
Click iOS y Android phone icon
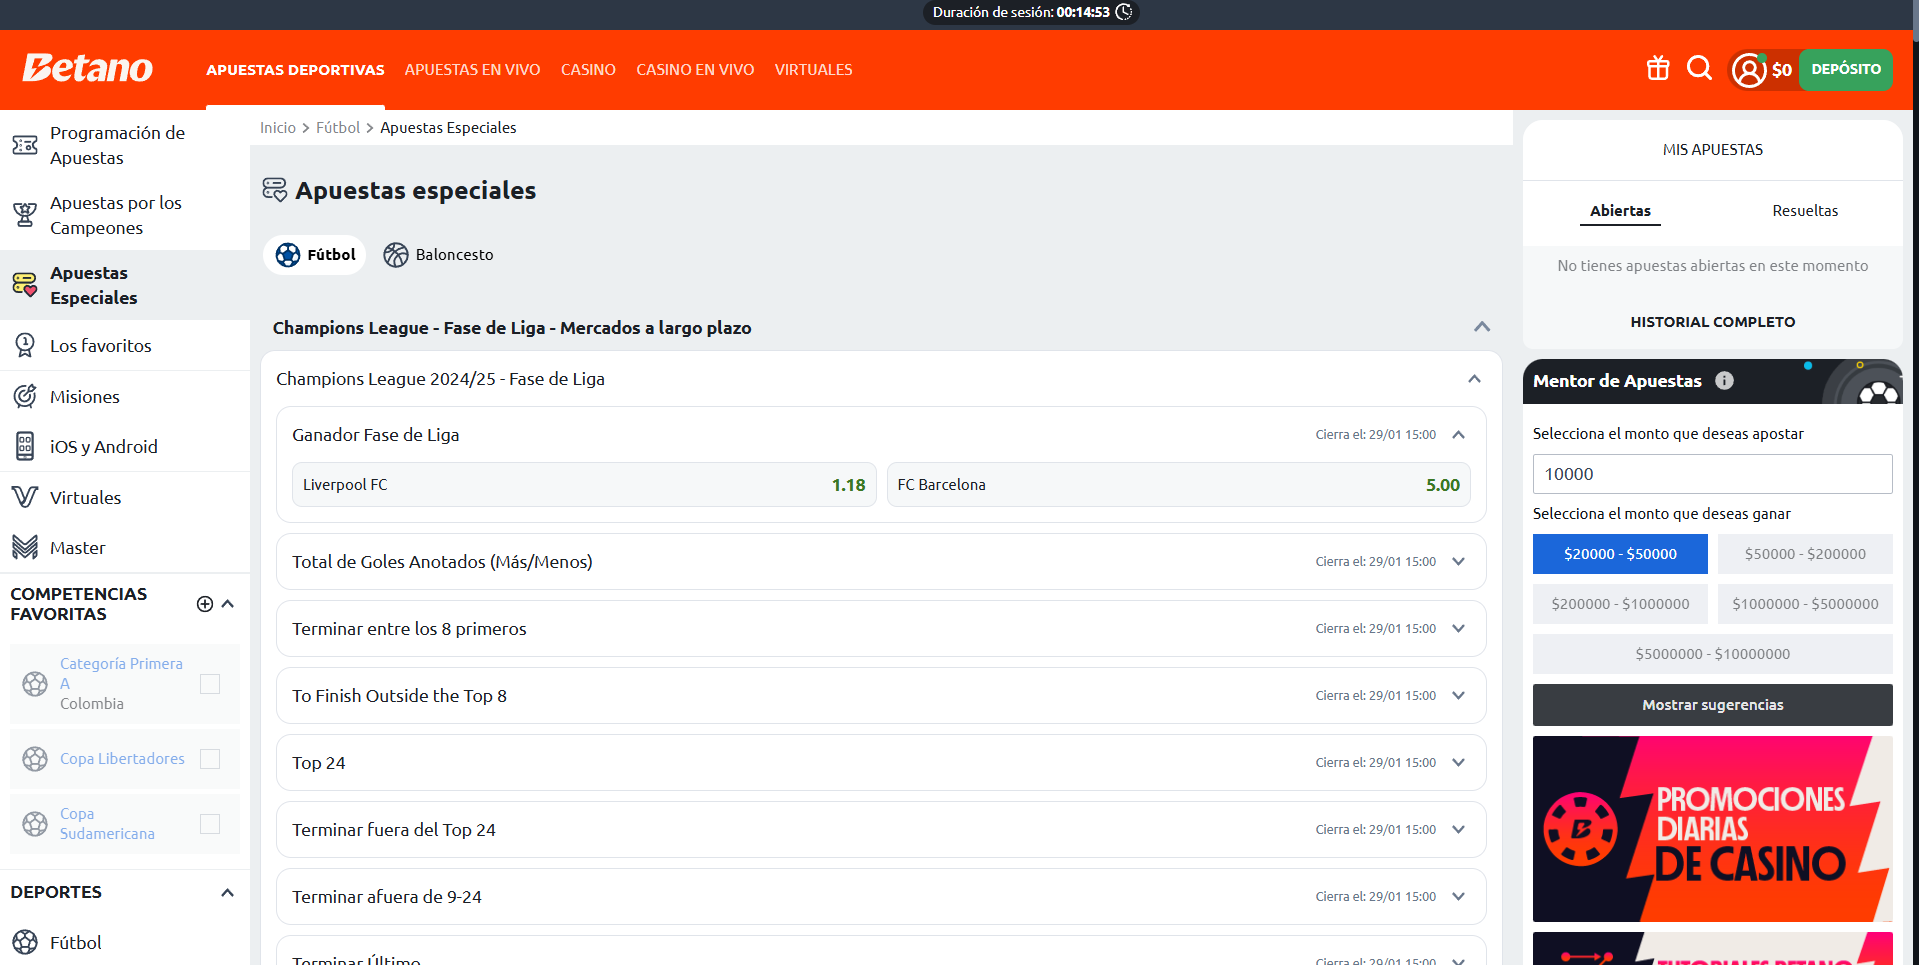(x=25, y=446)
